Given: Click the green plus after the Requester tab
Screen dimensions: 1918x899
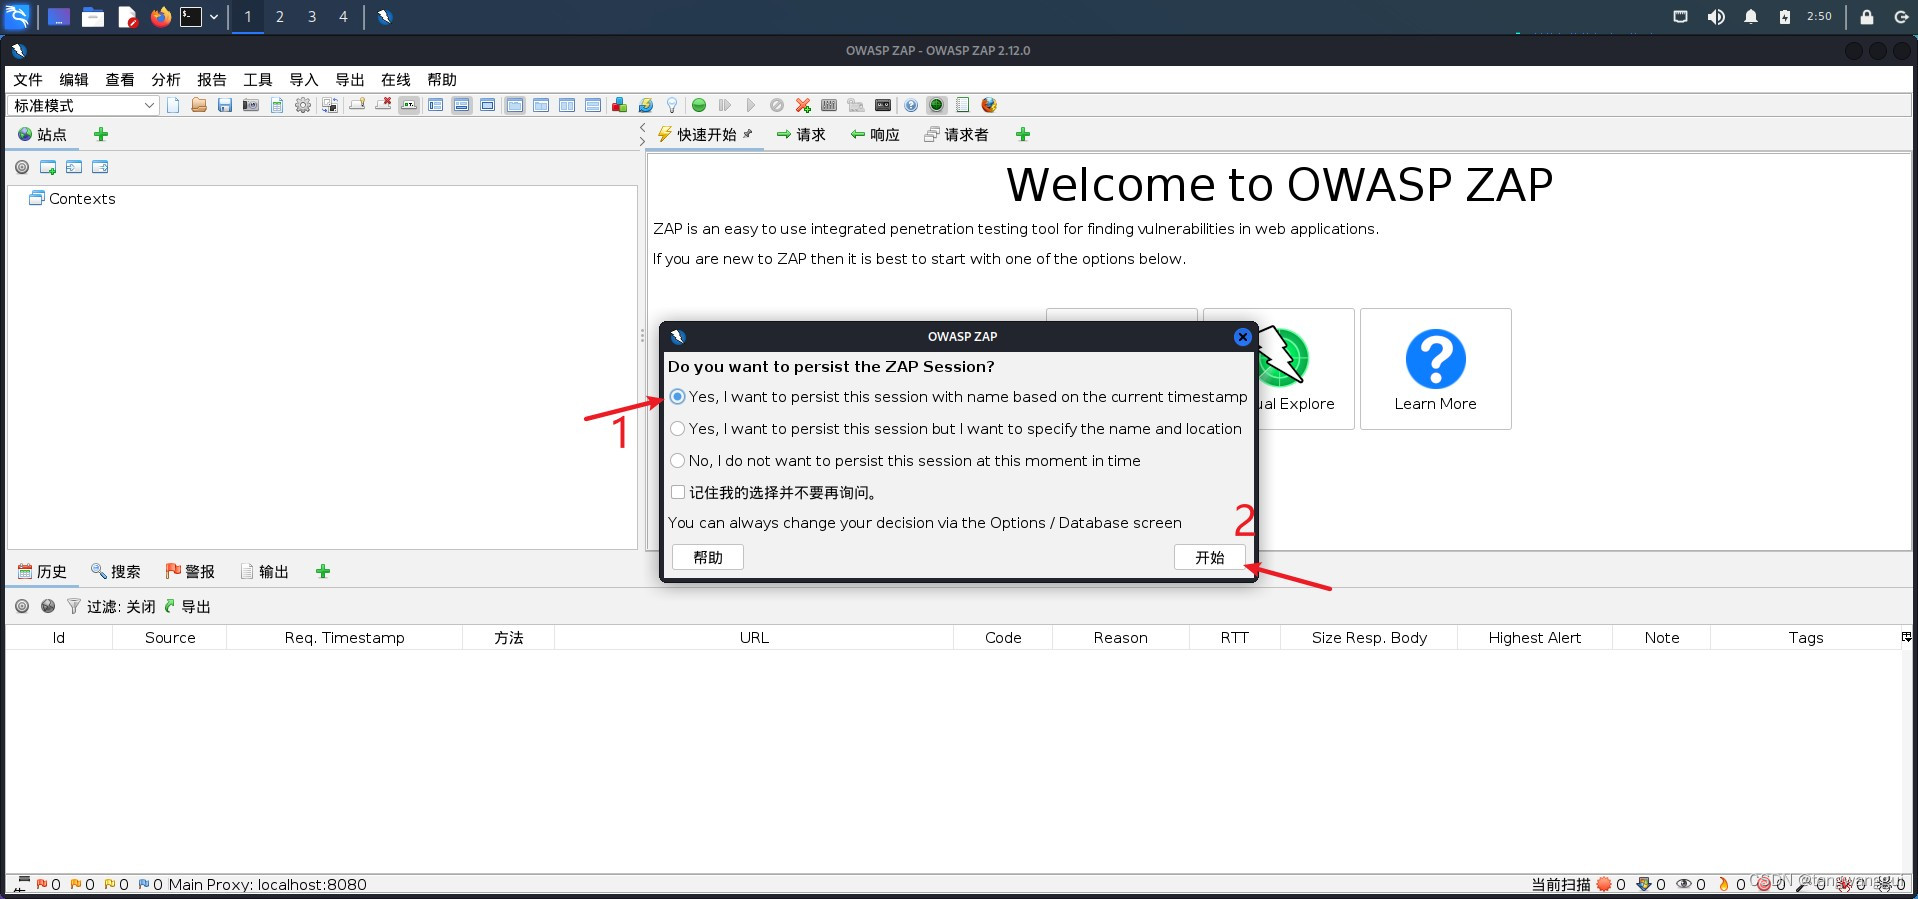Looking at the screenshot, I should click(x=1022, y=134).
